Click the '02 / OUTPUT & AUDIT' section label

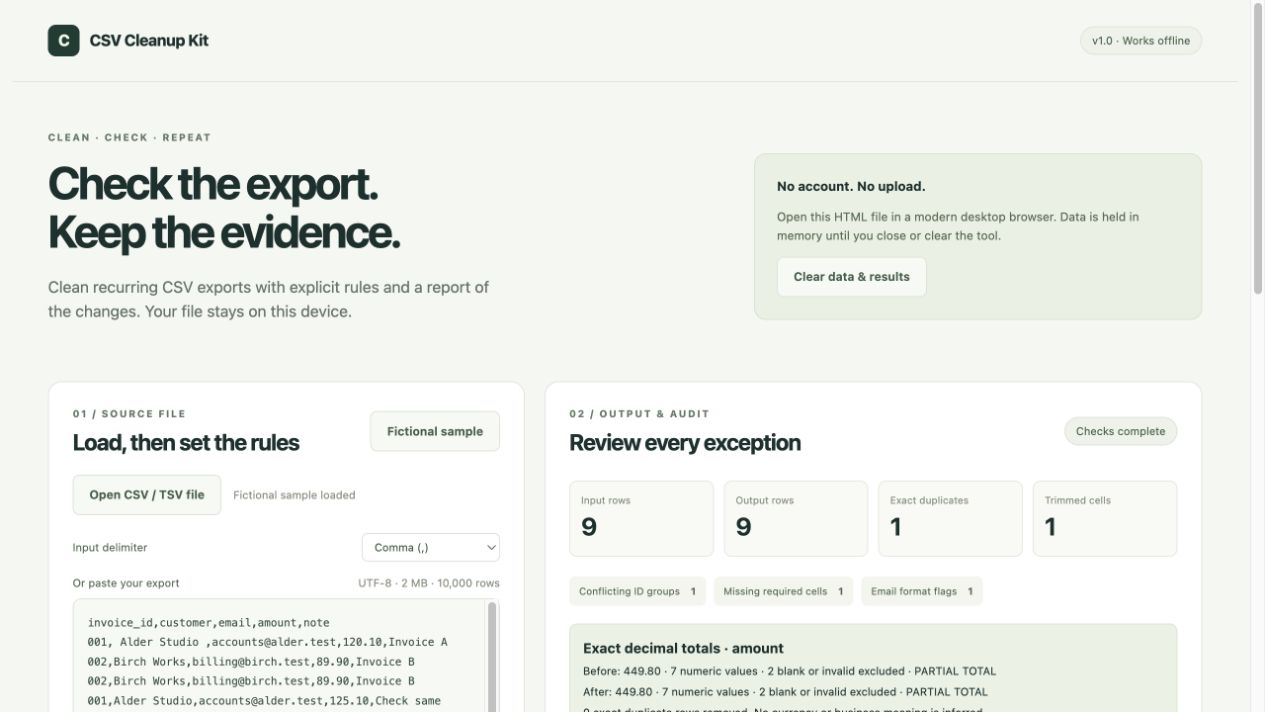[639, 413]
